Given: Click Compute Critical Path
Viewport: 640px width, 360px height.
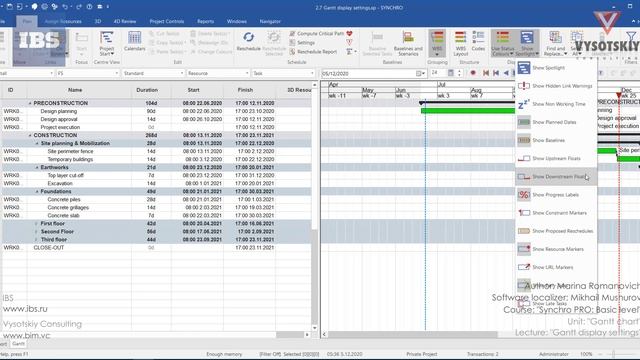Looking at the screenshot, I should pos(317,33).
